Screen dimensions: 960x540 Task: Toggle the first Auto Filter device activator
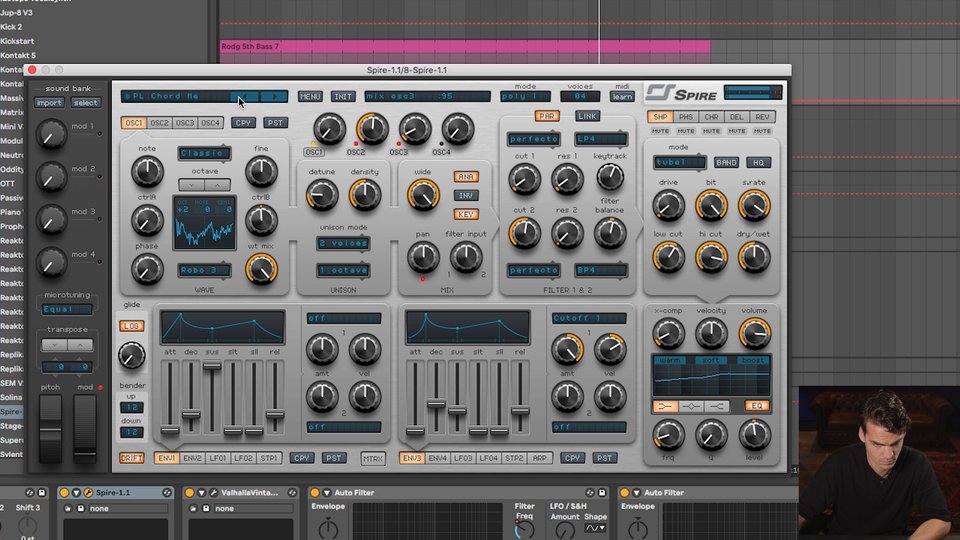click(x=315, y=492)
